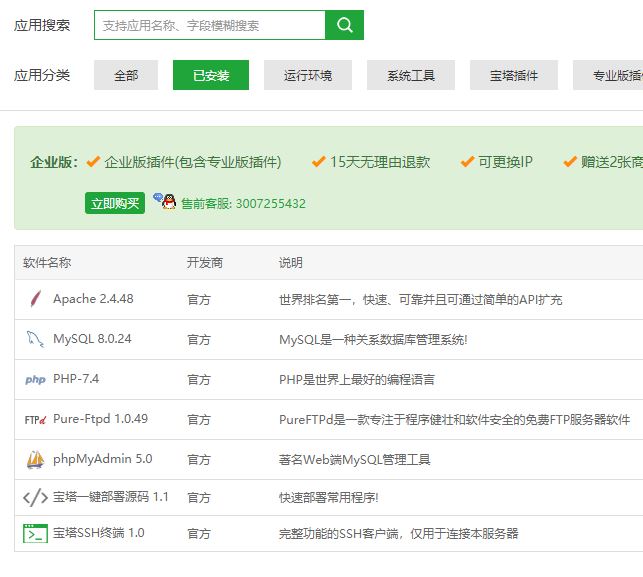The height and width of the screenshot is (577, 643).
Task: Open 宝塔SSH终端 1.0 entry
Action: [x=98, y=533]
